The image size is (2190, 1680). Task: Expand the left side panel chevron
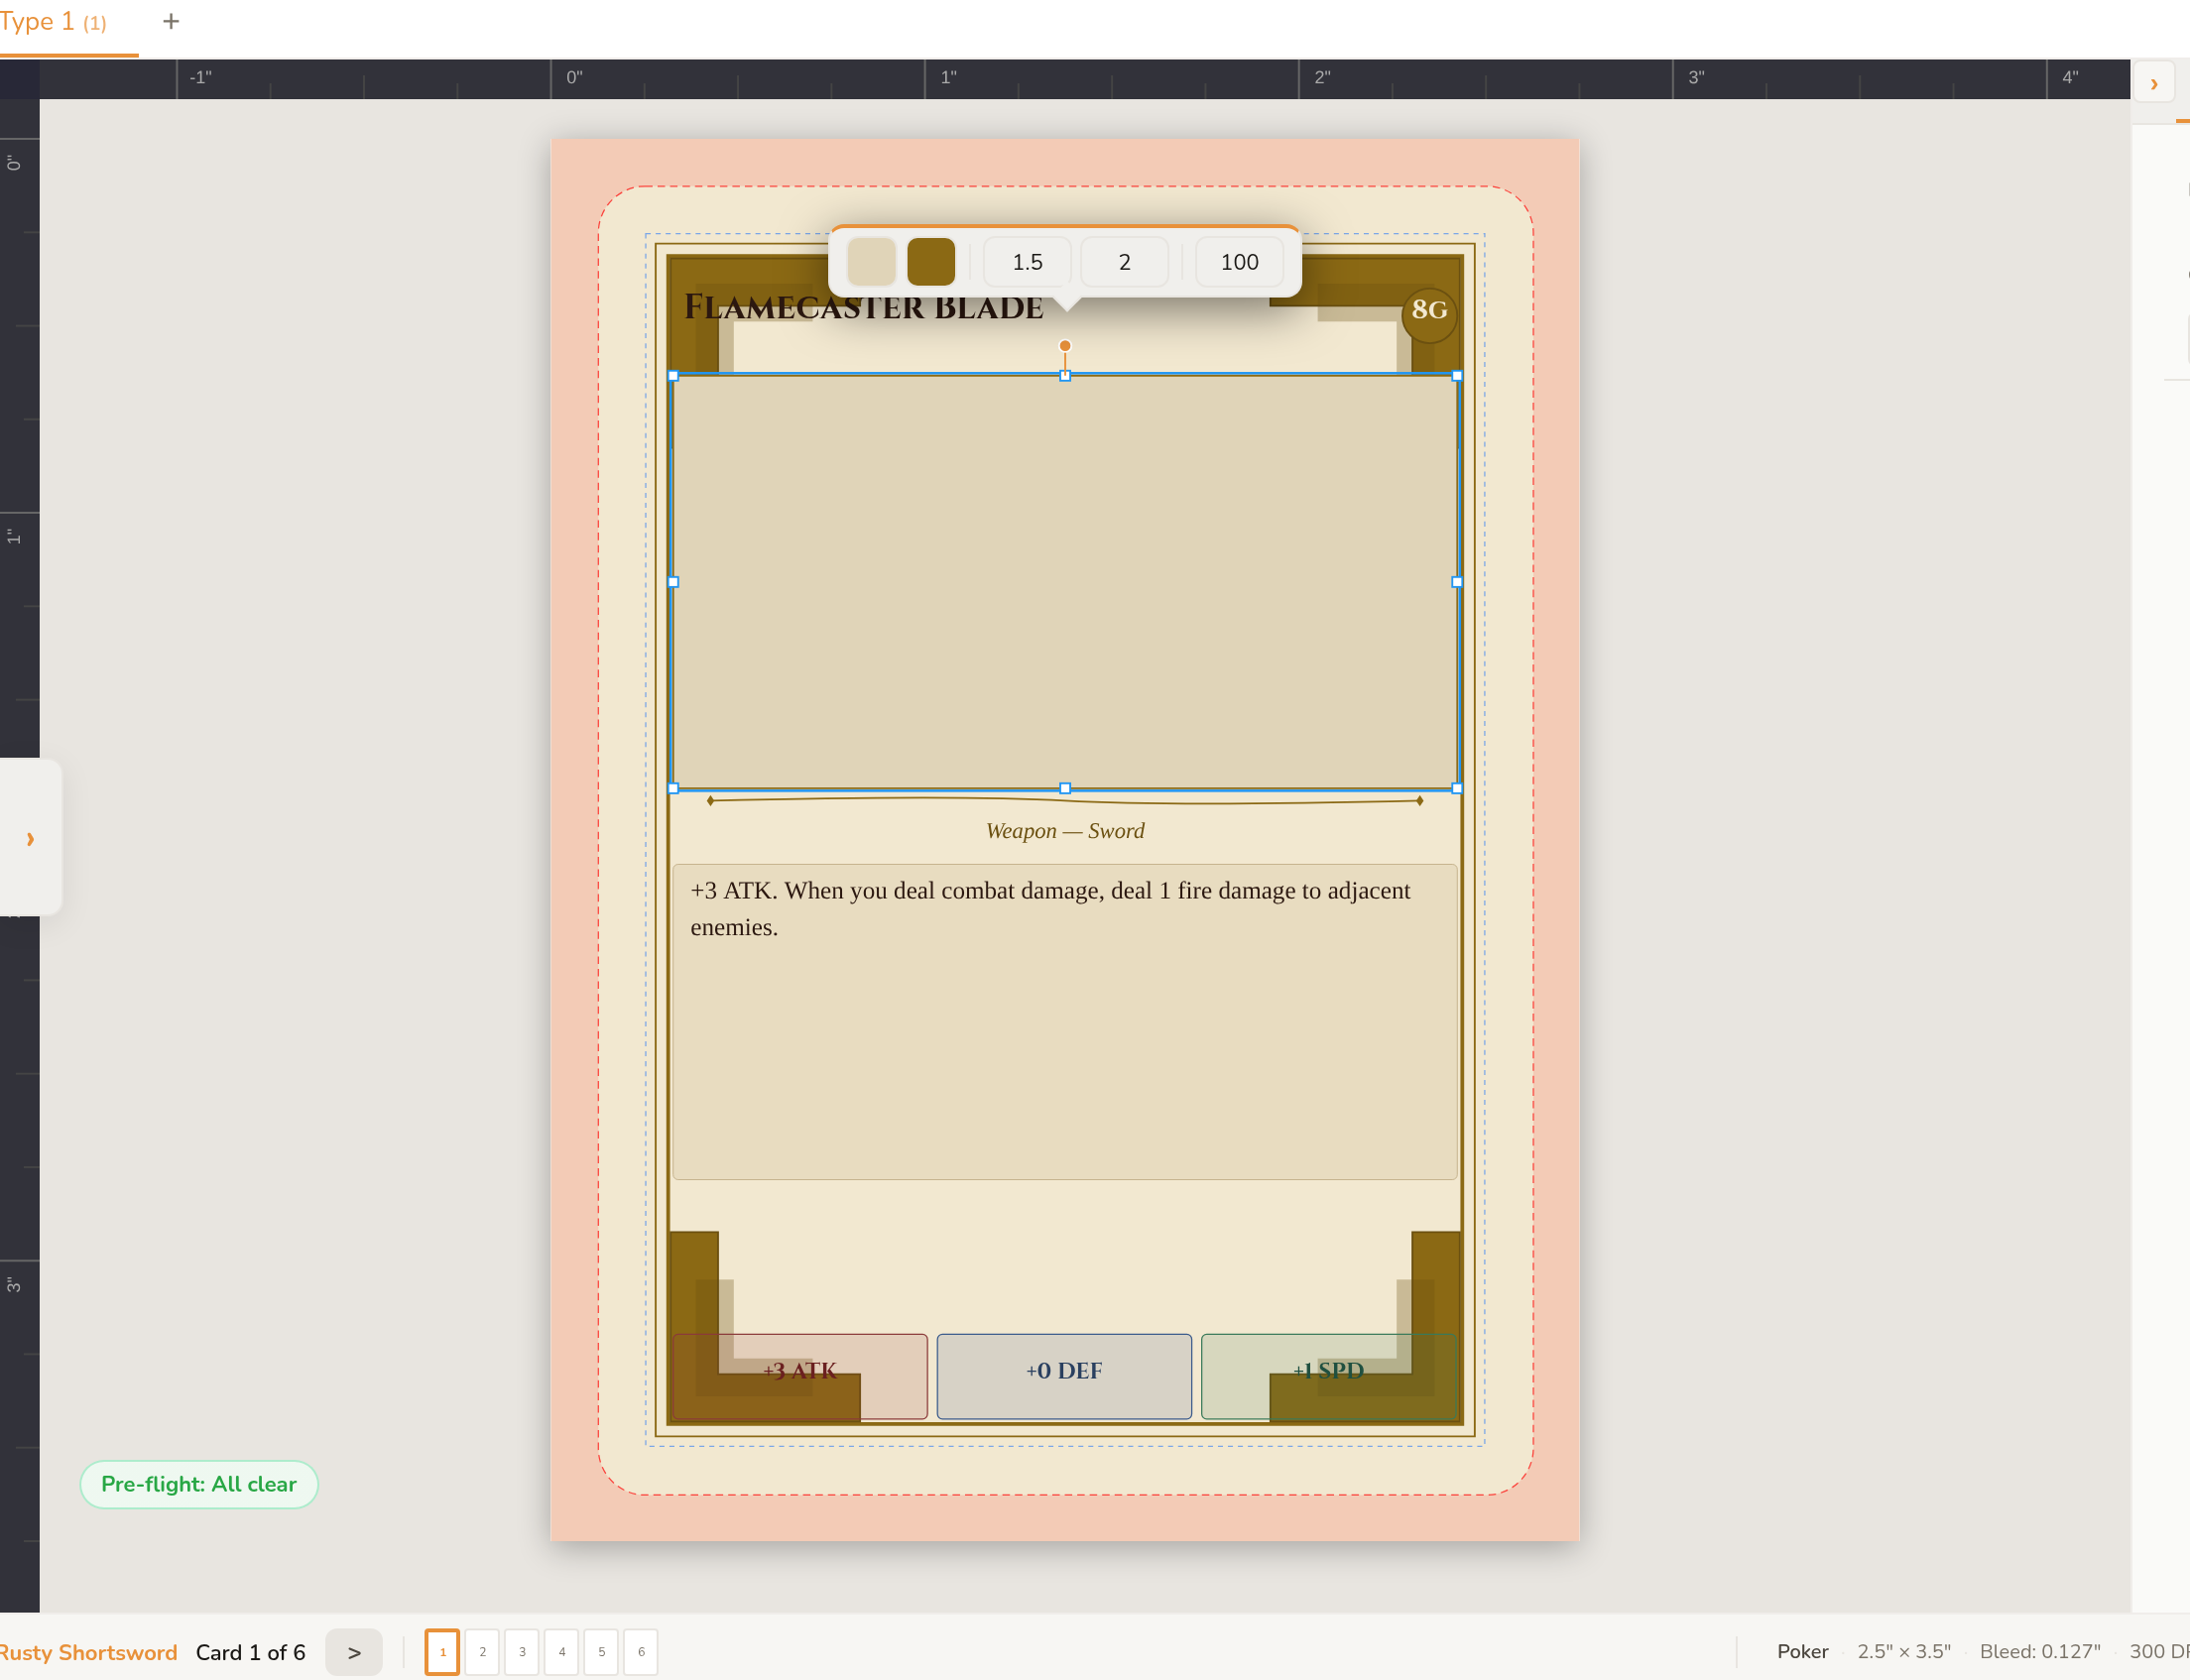(30, 838)
